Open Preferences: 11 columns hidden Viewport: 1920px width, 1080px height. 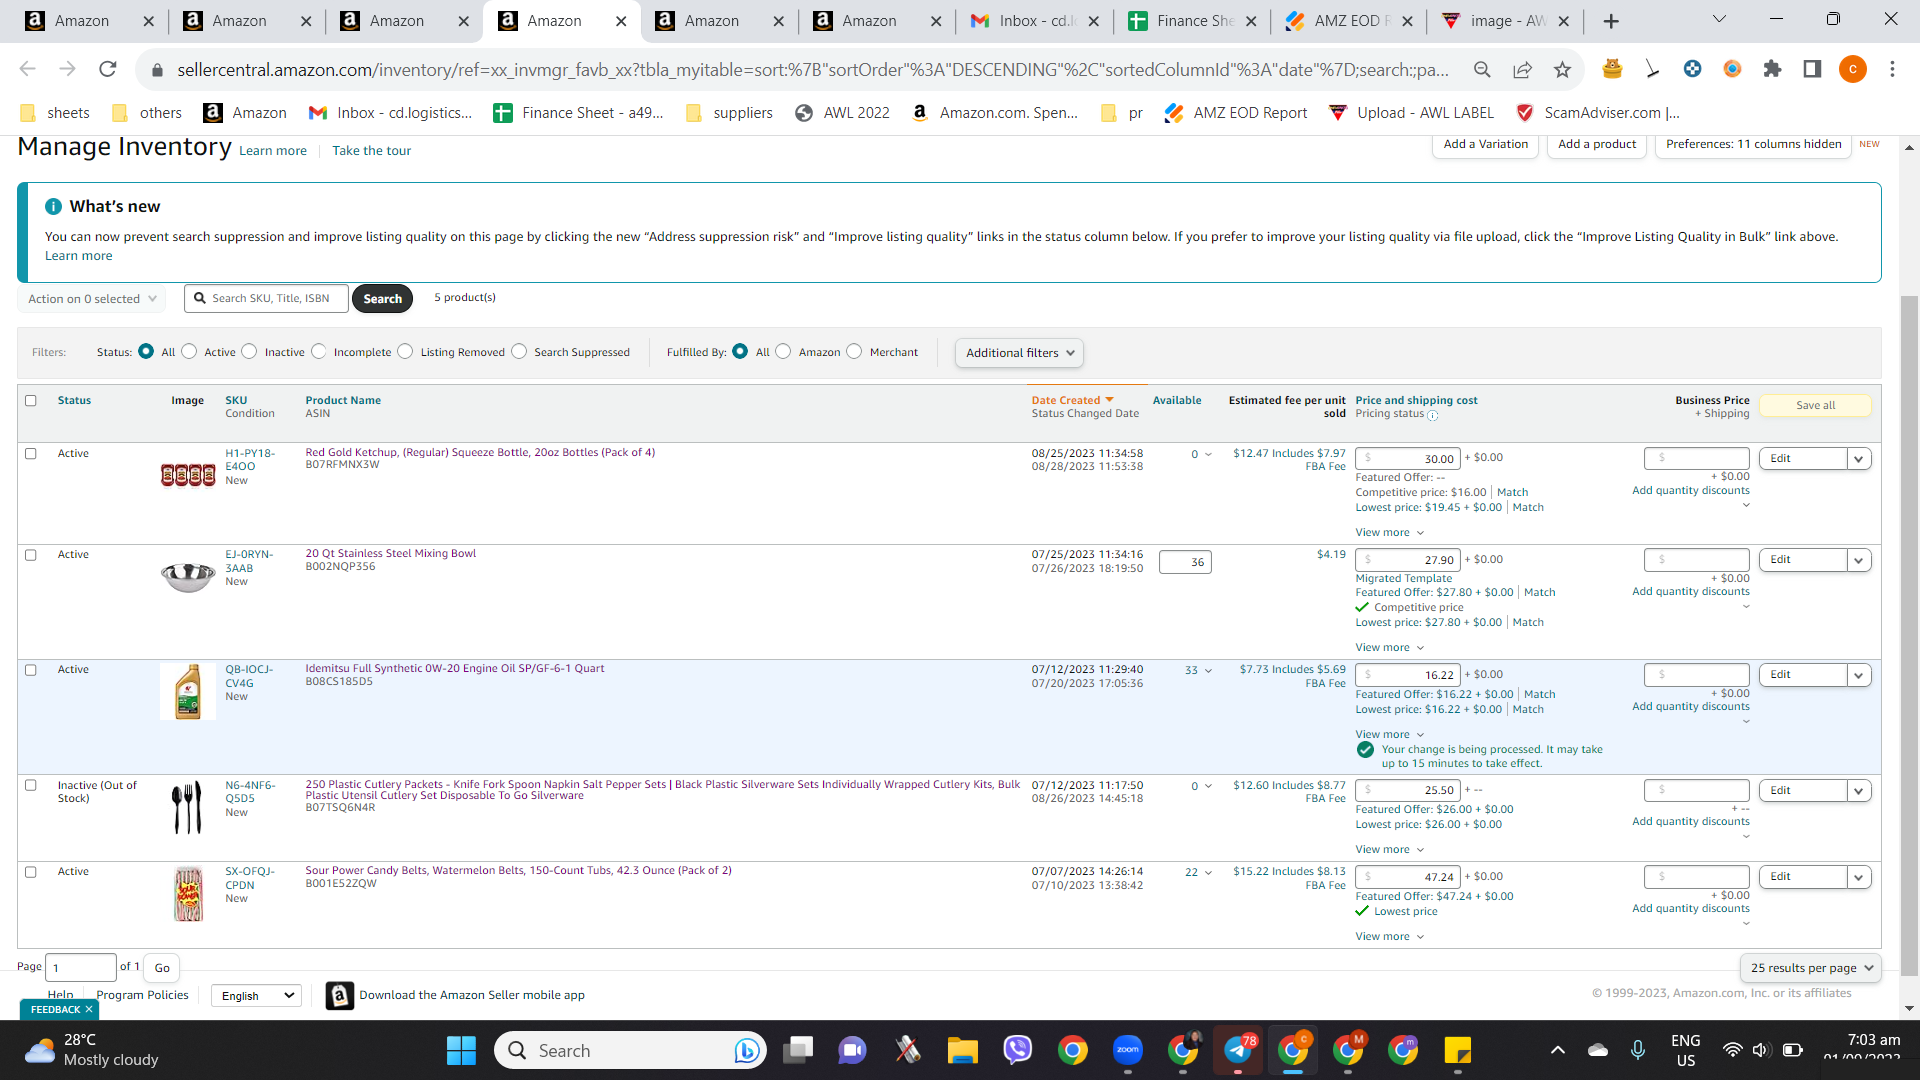(1753, 144)
